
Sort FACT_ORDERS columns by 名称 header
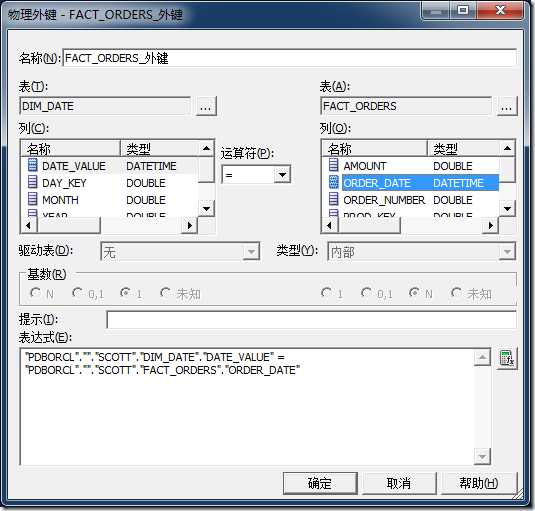click(375, 148)
